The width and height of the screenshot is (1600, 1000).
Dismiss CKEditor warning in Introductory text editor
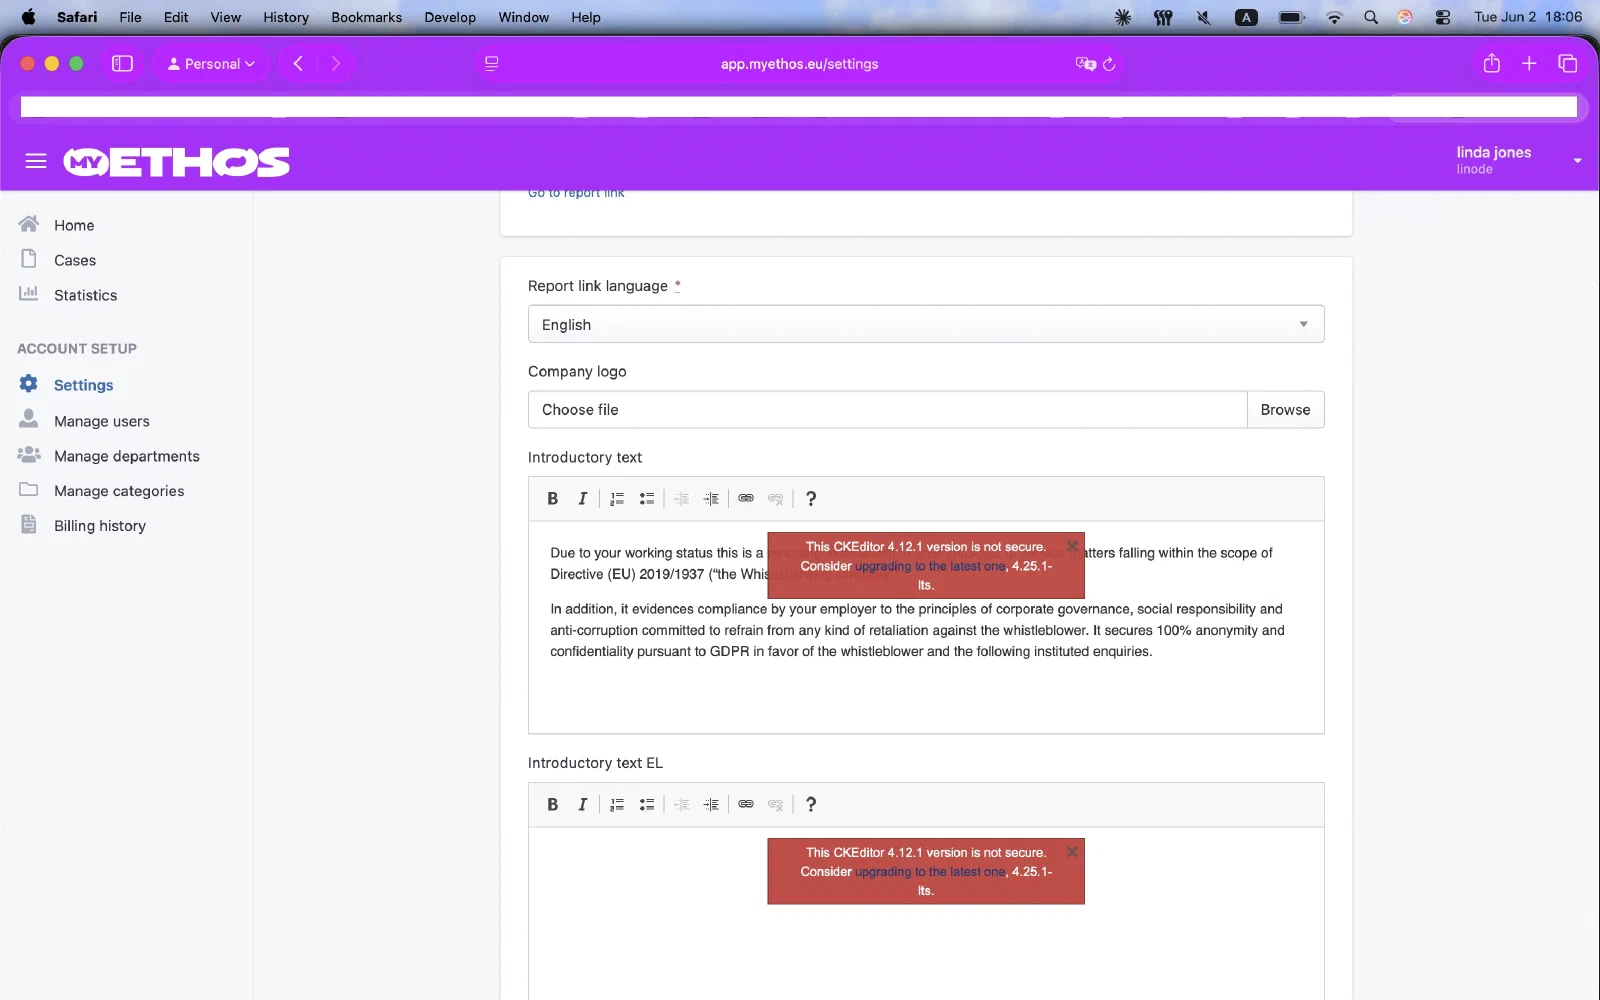[1072, 546]
